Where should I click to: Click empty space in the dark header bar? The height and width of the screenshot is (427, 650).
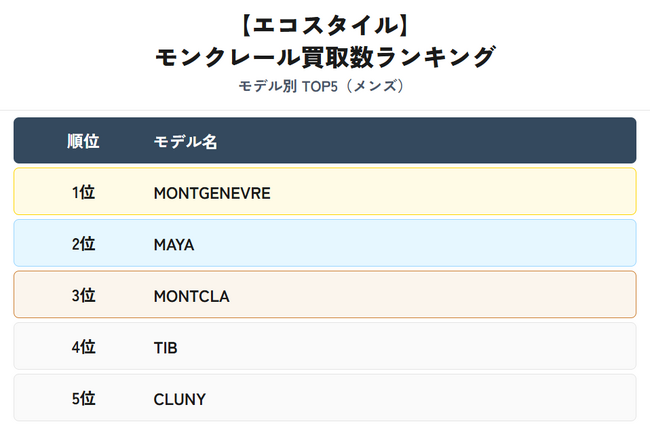point(450,141)
